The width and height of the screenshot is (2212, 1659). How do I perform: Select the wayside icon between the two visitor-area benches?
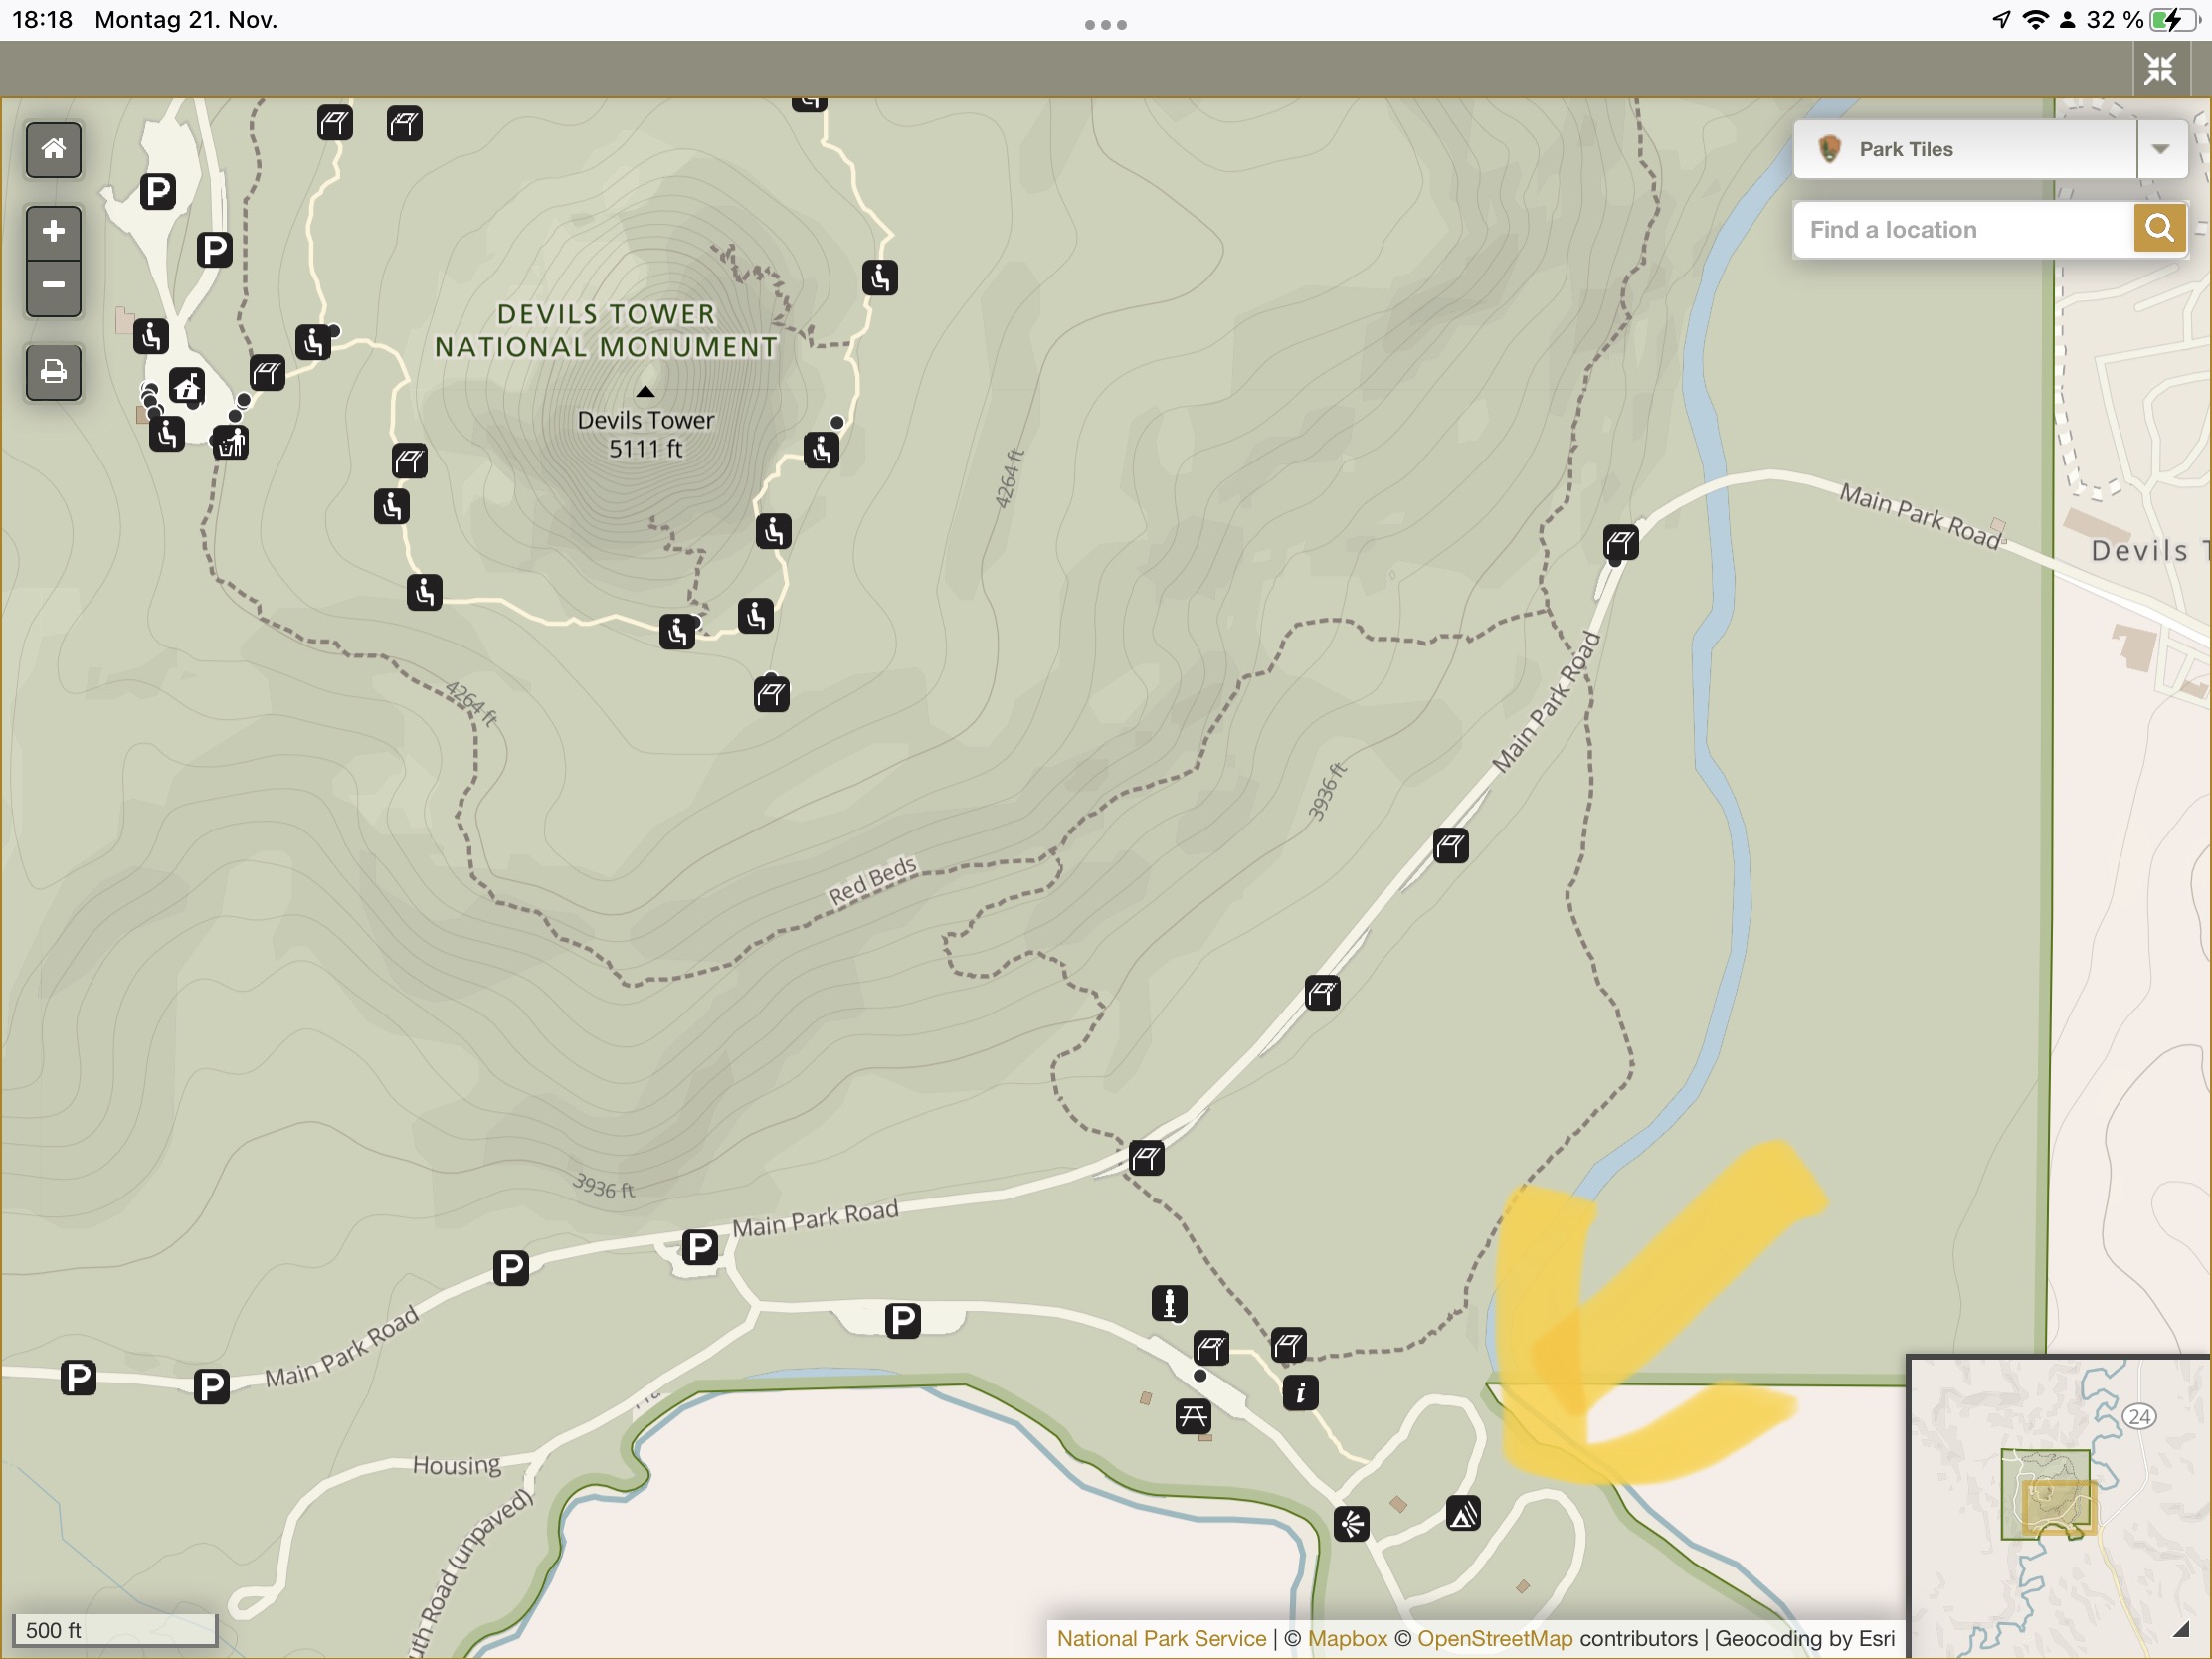click(267, 374)
